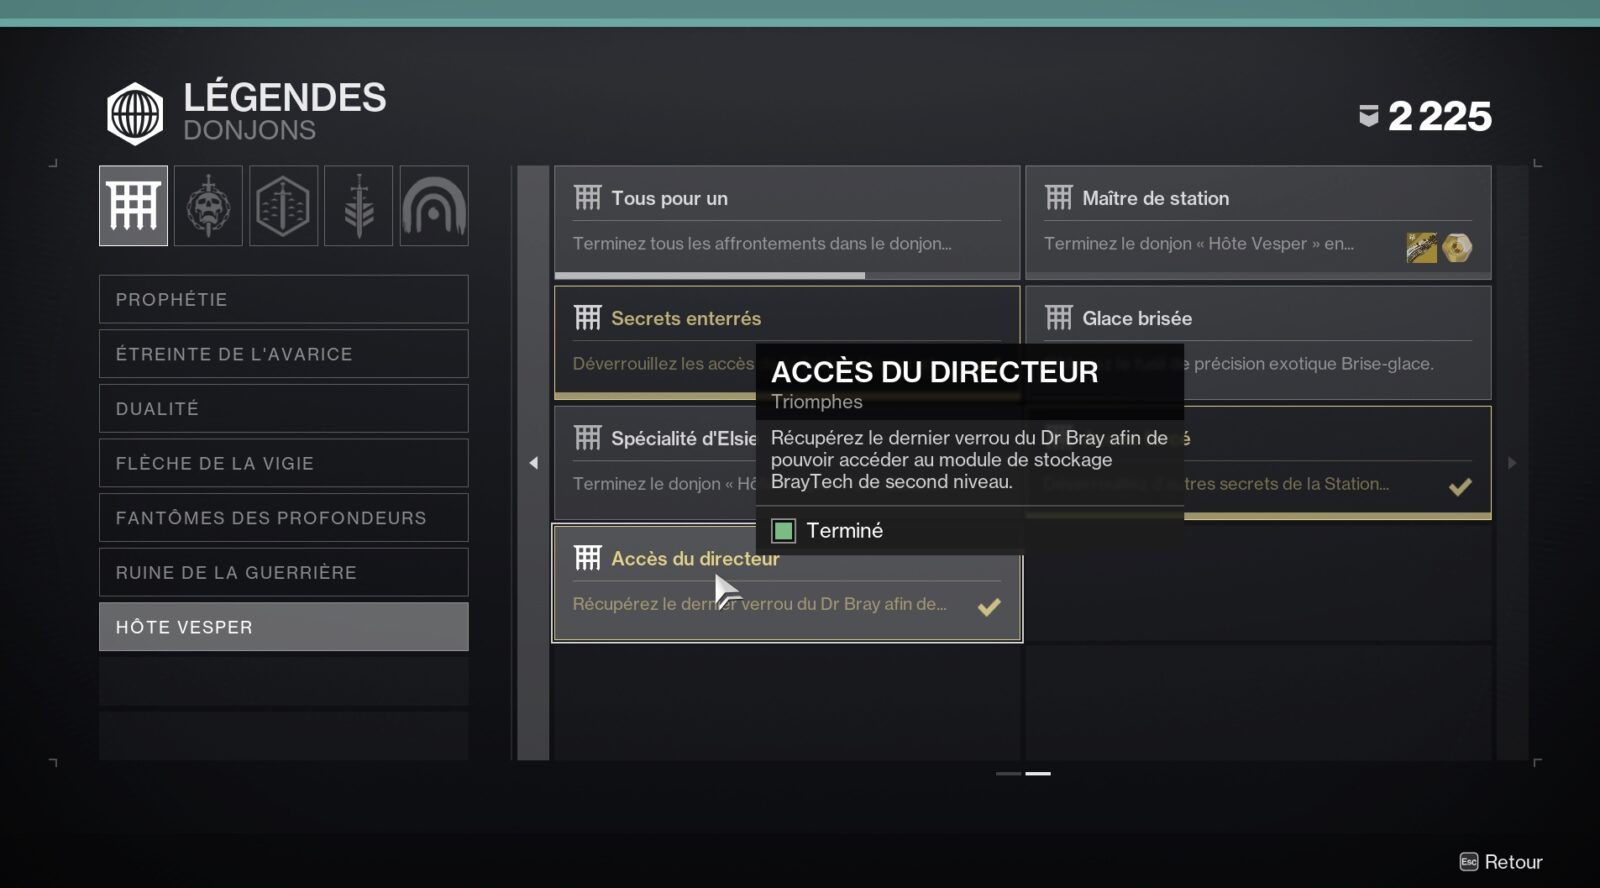
Task: Select the Hôte Vesper dungeon
Action: click(x=284, y=627)
